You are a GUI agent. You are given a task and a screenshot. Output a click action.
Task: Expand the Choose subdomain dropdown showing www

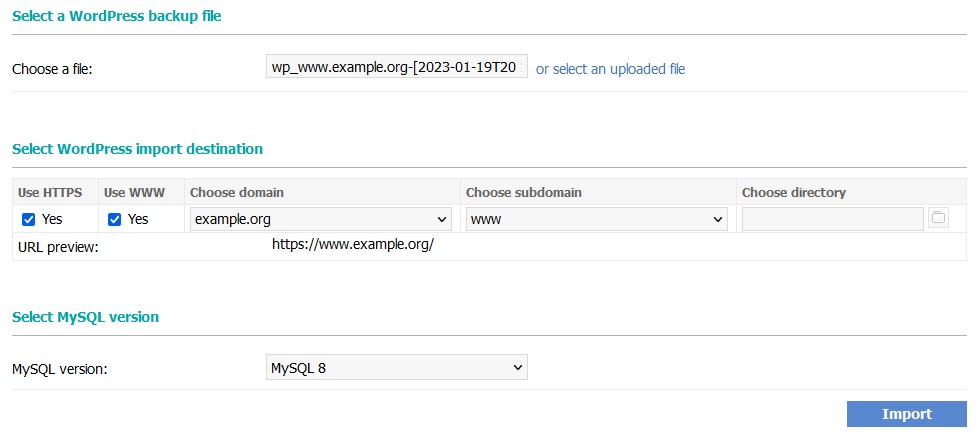597,219
